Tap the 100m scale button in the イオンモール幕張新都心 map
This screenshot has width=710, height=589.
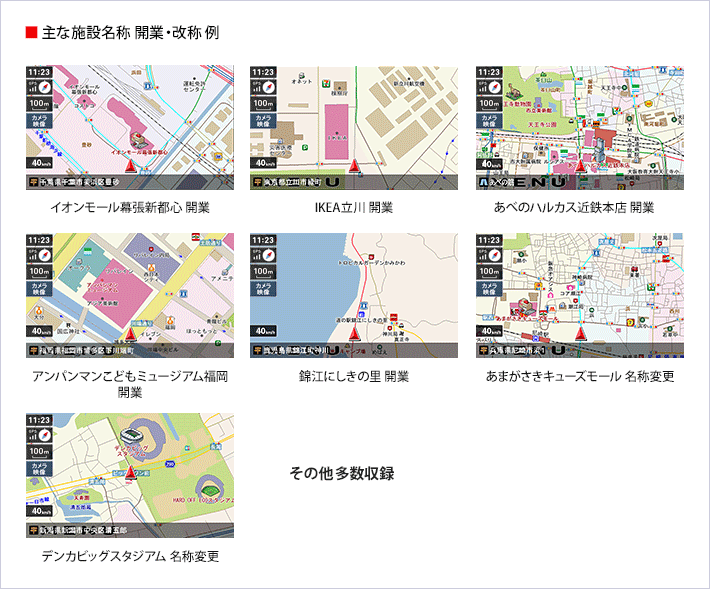39,104
